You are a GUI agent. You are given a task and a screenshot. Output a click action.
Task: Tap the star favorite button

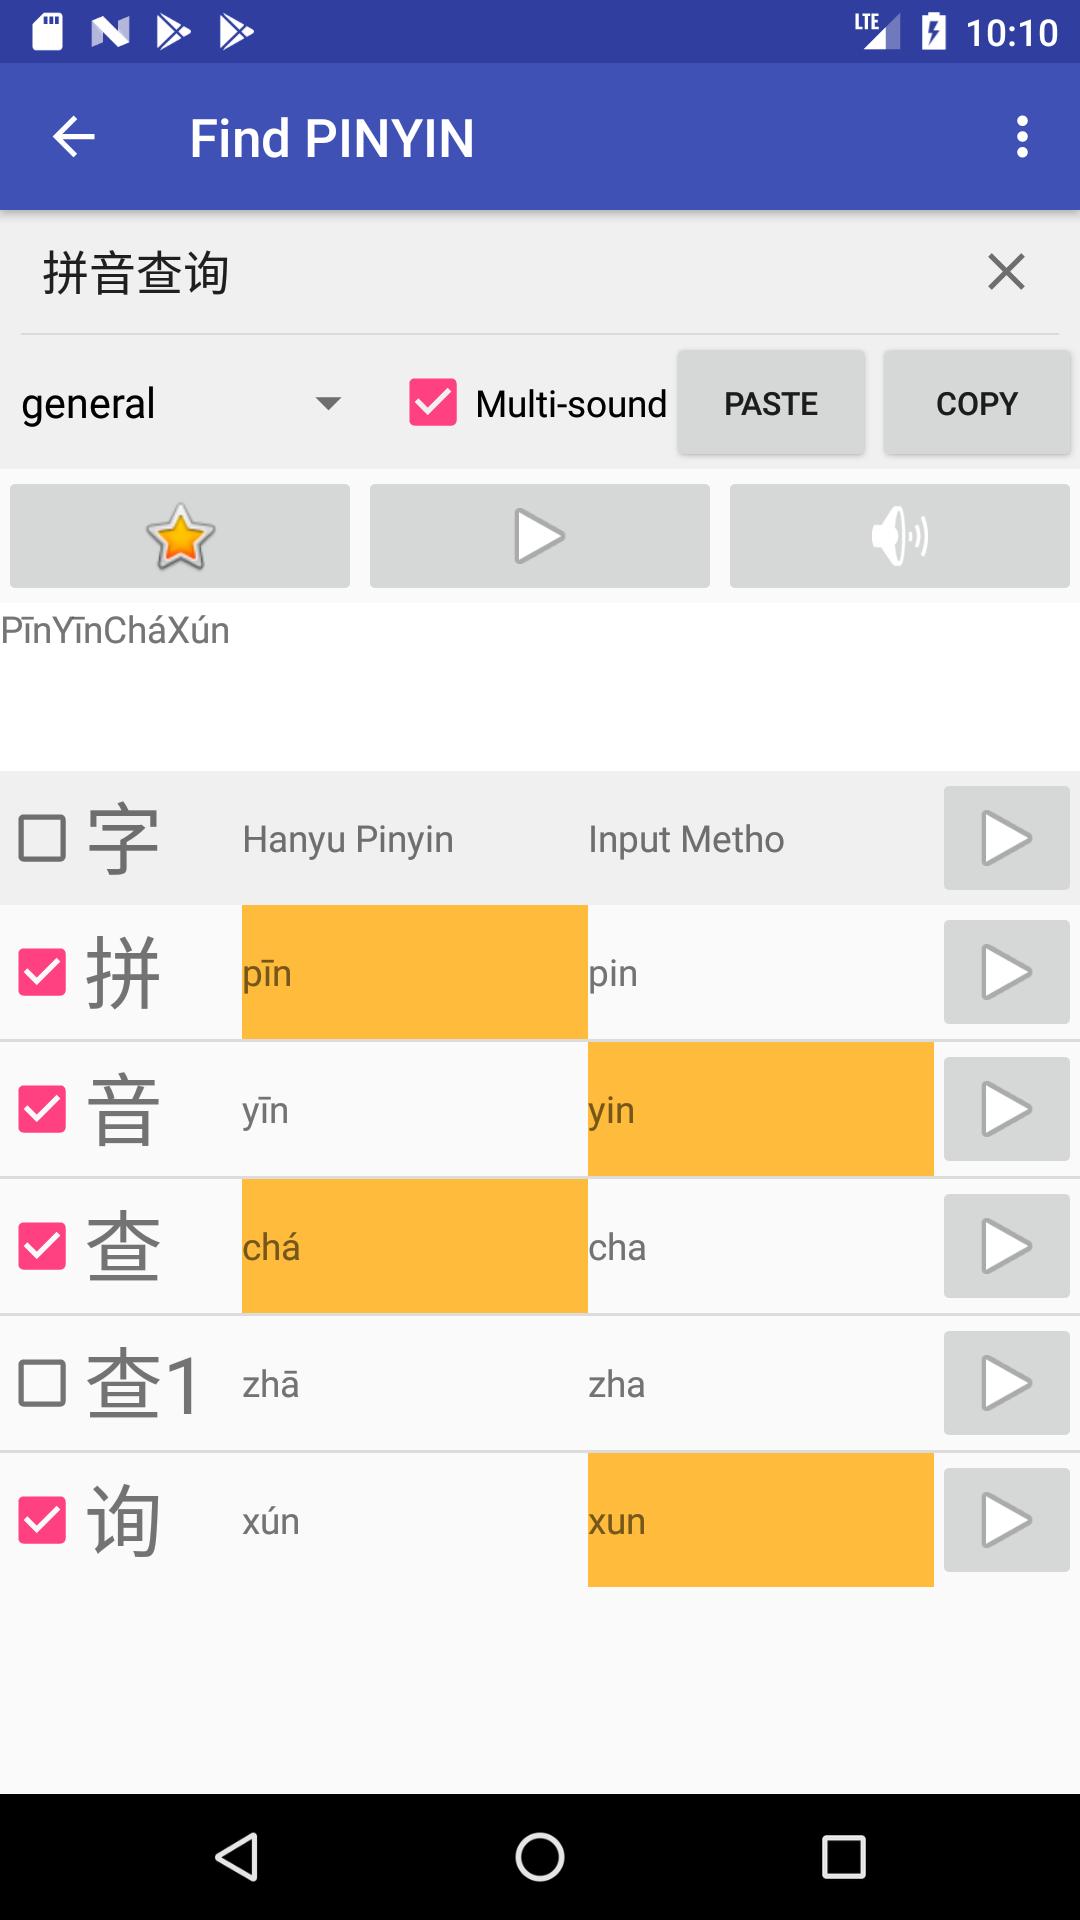coord(180,536)
